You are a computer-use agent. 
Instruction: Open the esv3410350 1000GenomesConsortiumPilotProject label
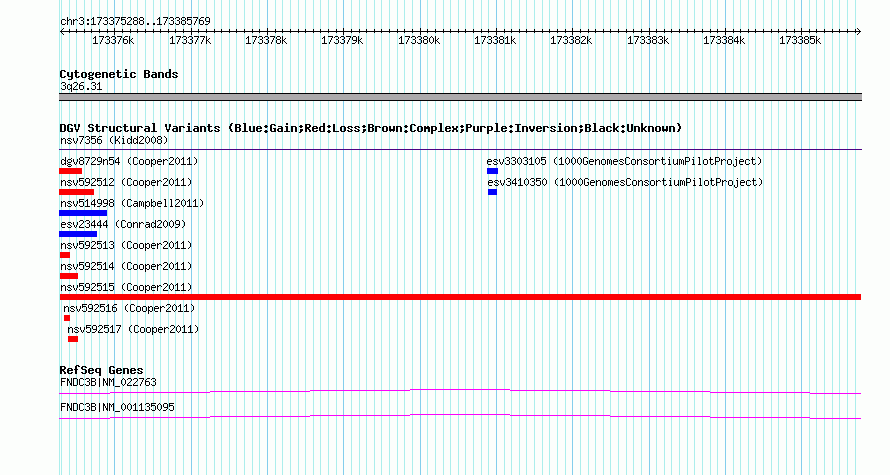click(625, 182)
